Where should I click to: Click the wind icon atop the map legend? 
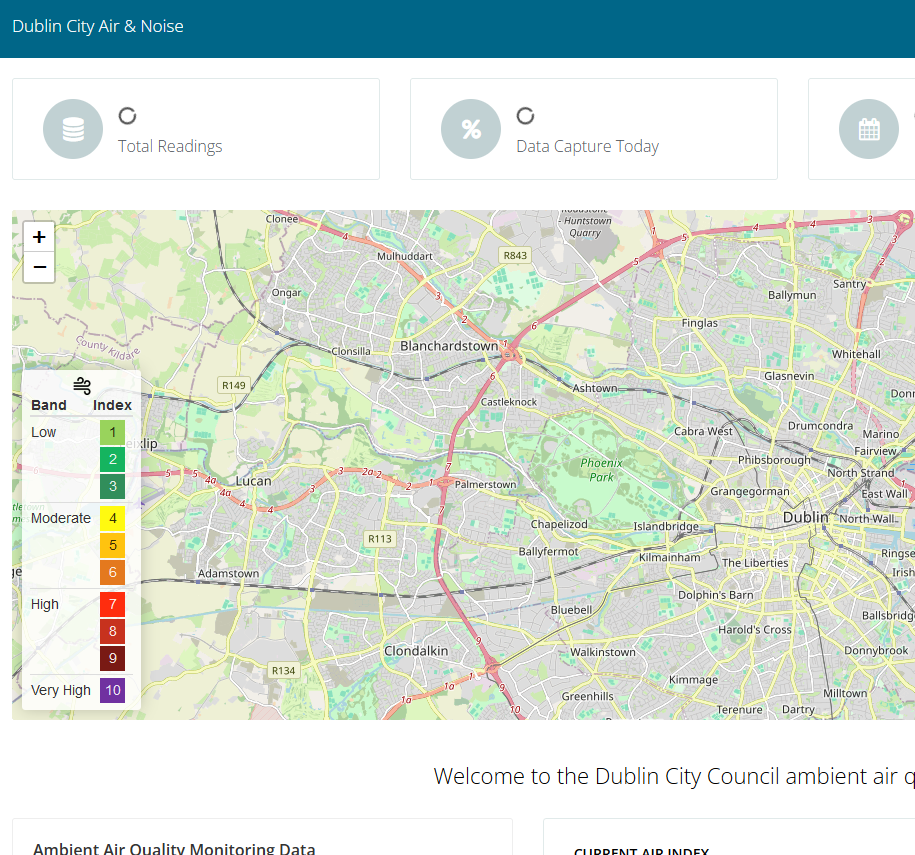pyautogui.click(x=81, y=384)
